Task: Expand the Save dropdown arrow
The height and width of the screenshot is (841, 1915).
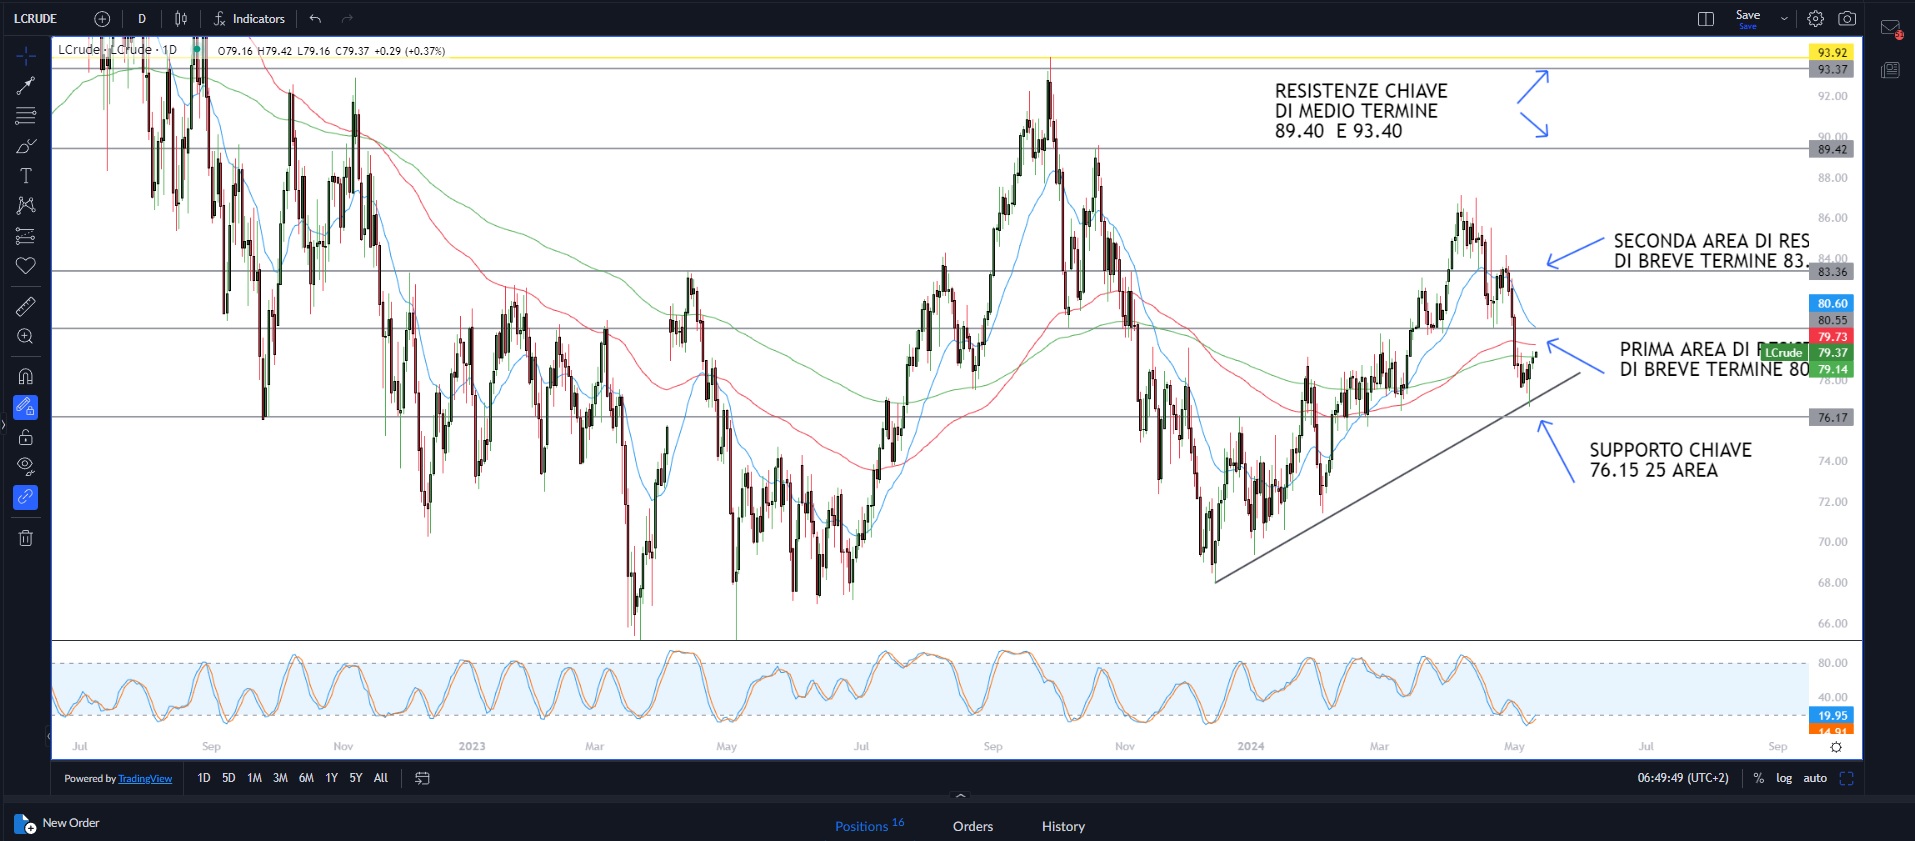Action: (x=1784, y=19)
